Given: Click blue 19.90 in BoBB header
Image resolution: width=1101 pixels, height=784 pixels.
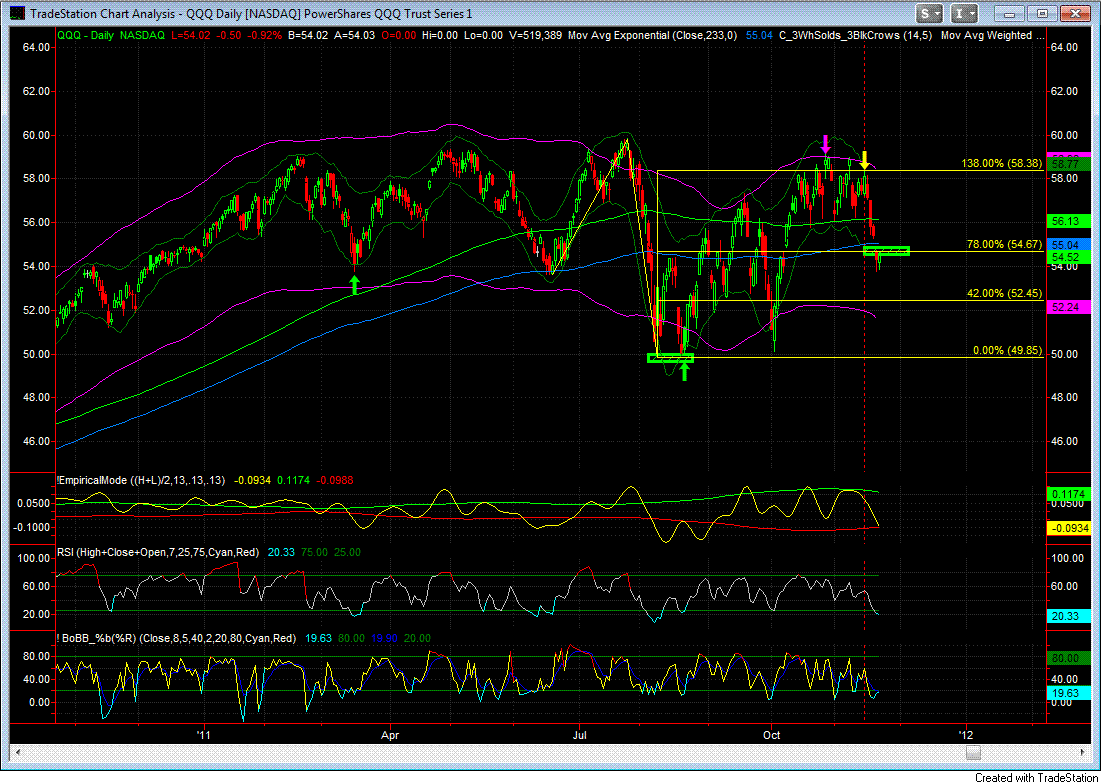Looking at the screenshot, I should tap(383, 639).
